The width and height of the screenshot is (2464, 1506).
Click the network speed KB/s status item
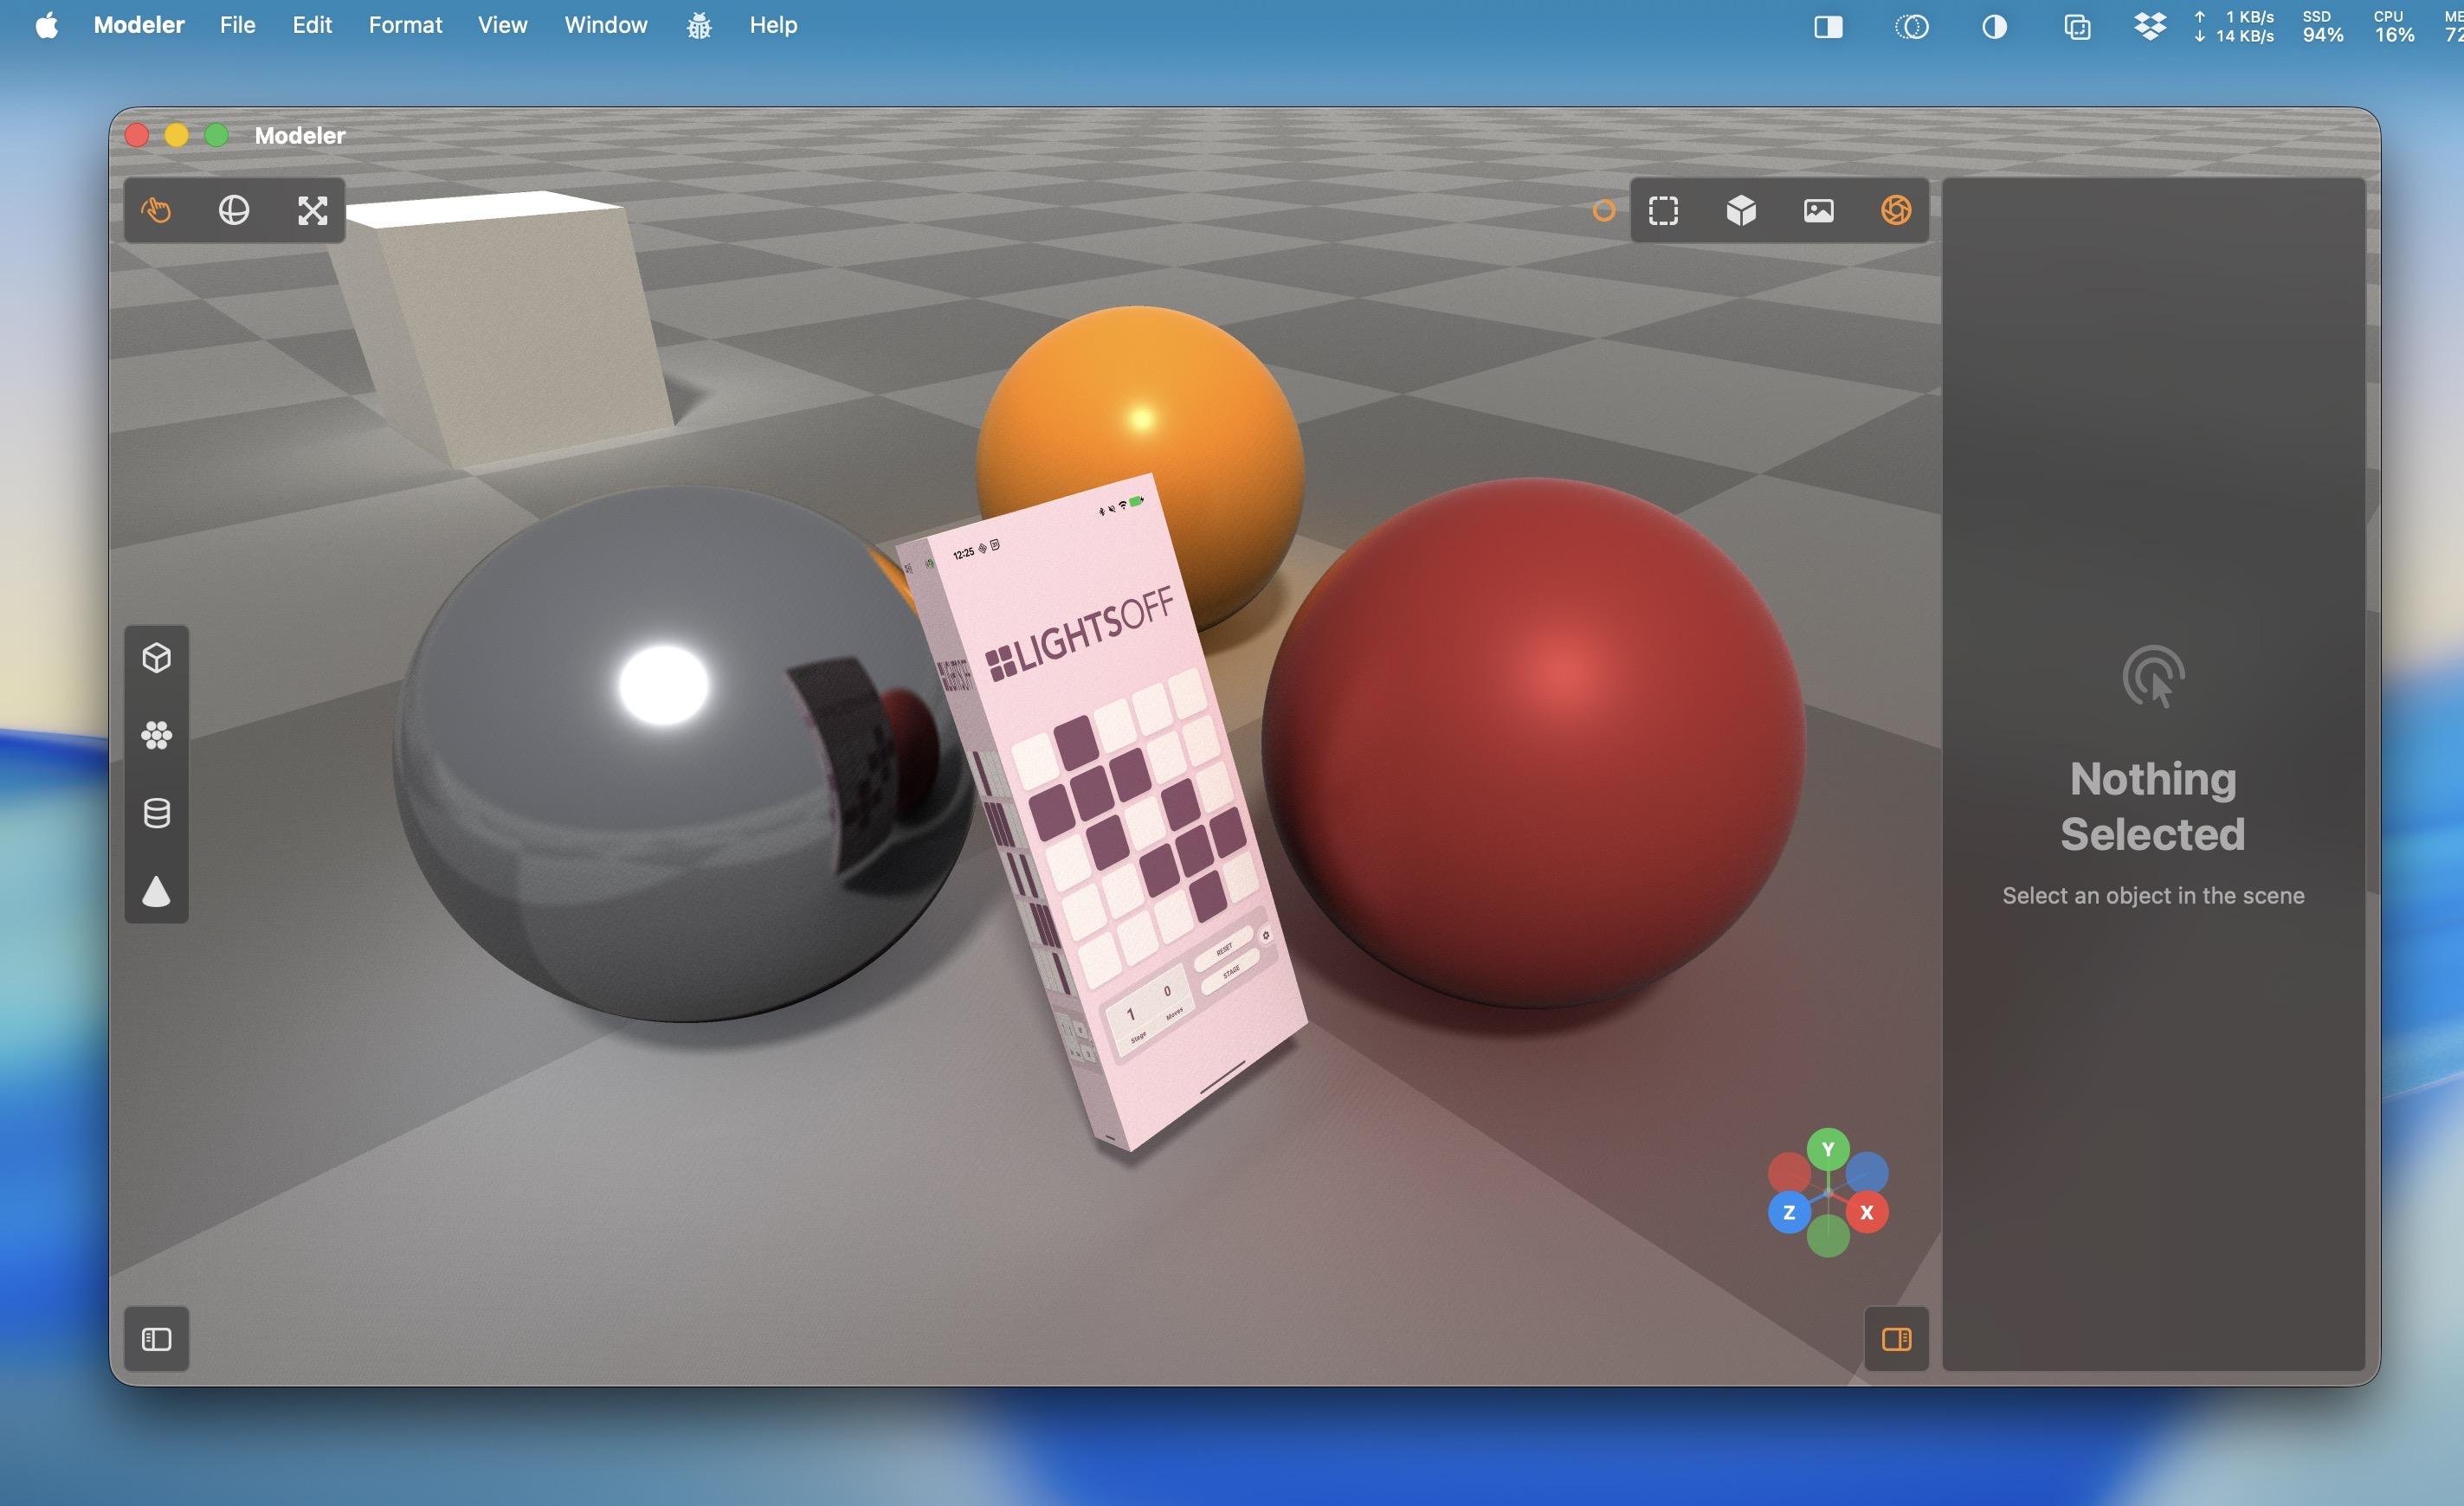pyautogui.click(x=2234, y=26)
